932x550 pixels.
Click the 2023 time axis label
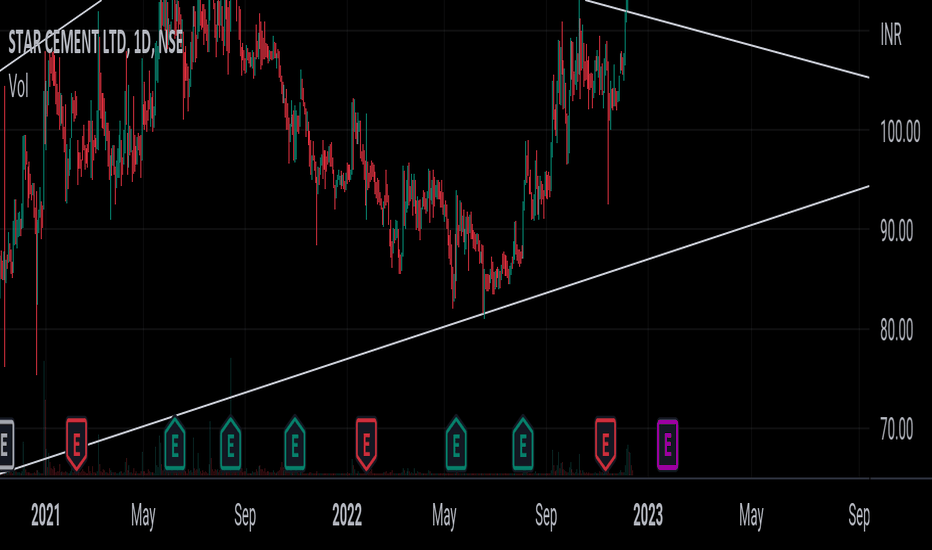point(648,515)
